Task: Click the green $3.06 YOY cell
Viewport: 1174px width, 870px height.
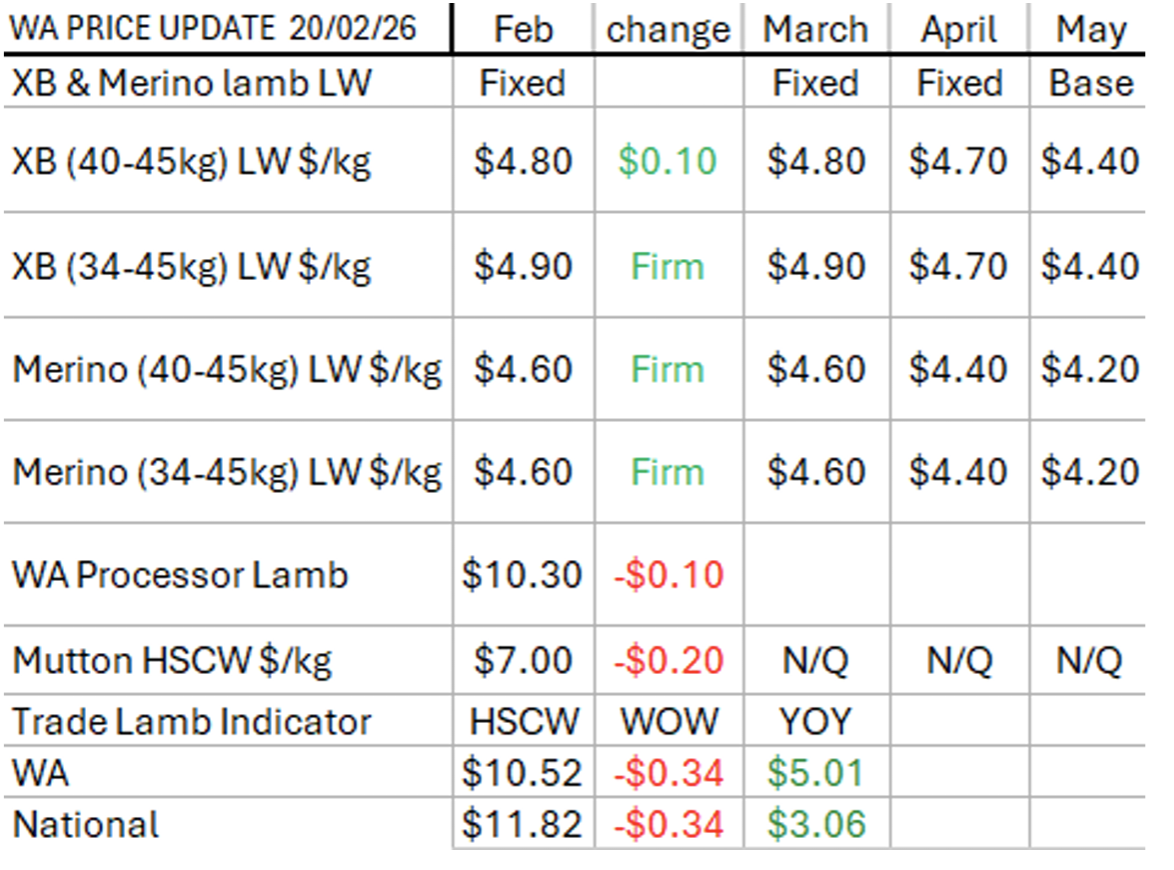Action: coord(816,824)
